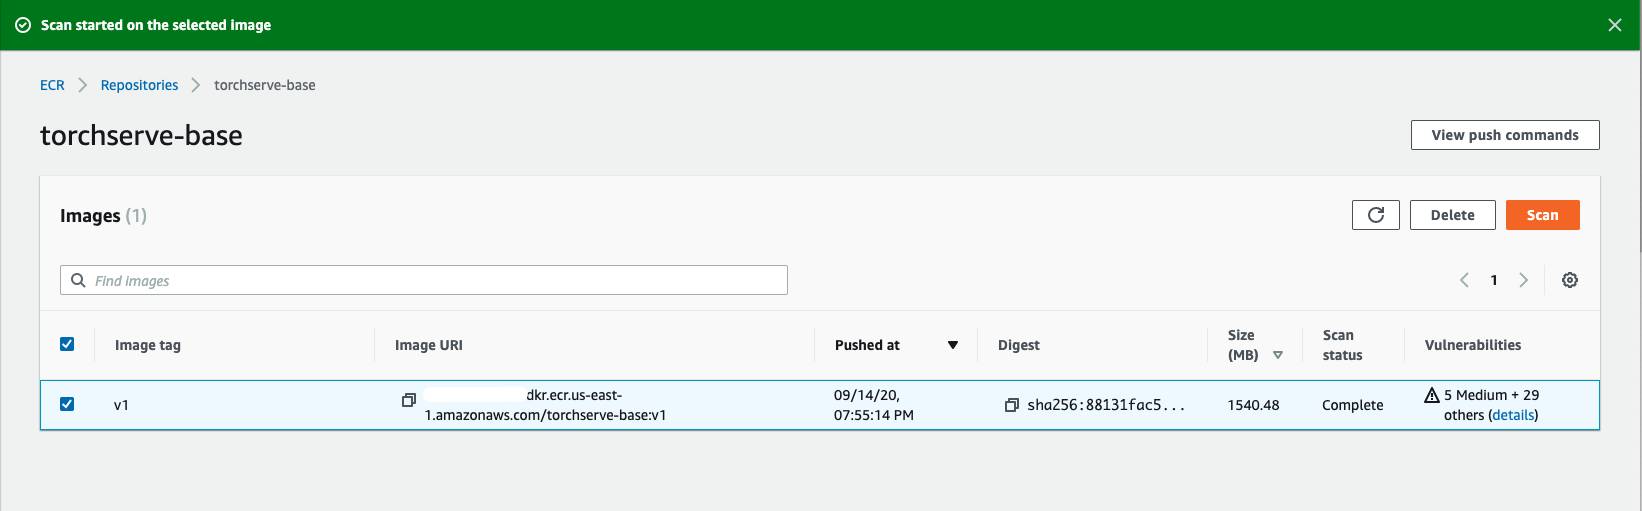Refresh the images list
This screenshot has width=1642, height=511.
tap(1376, 215)
